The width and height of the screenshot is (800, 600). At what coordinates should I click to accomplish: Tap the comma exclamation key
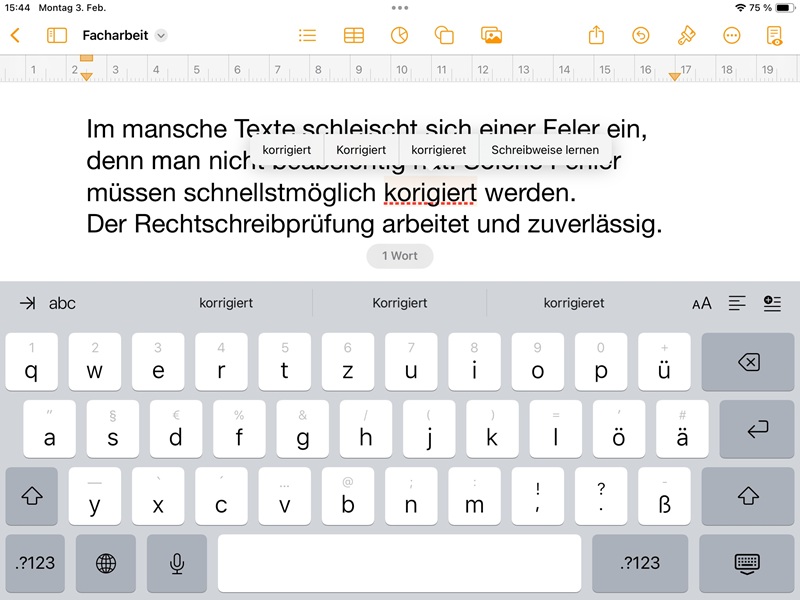[538, 495]
